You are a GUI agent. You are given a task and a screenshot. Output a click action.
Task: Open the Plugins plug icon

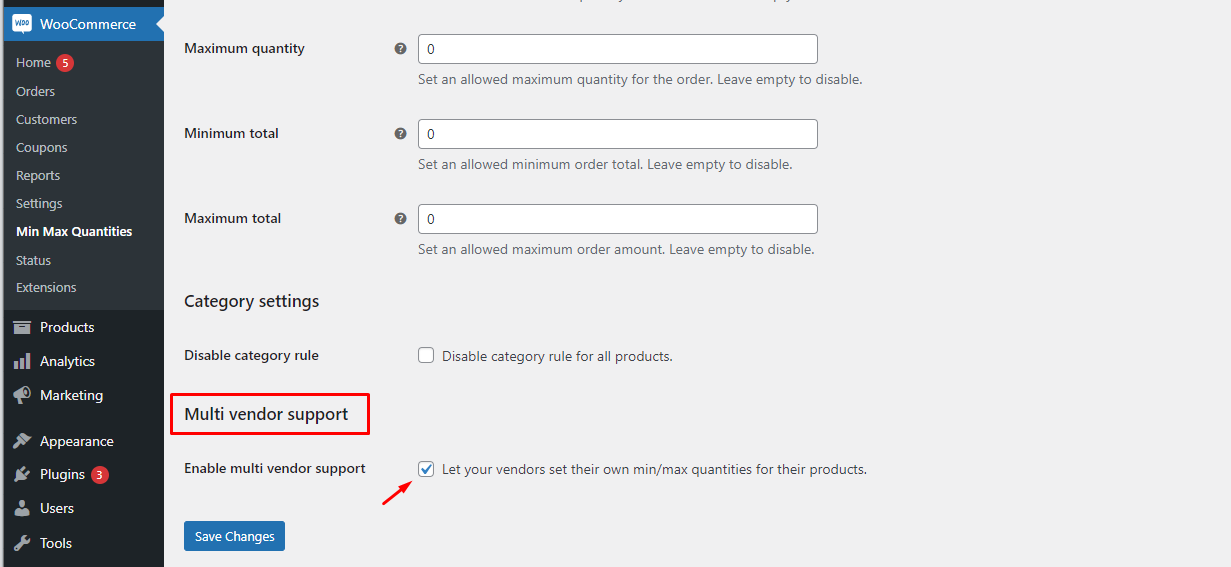pyautogui.click(x=22, y=475)
